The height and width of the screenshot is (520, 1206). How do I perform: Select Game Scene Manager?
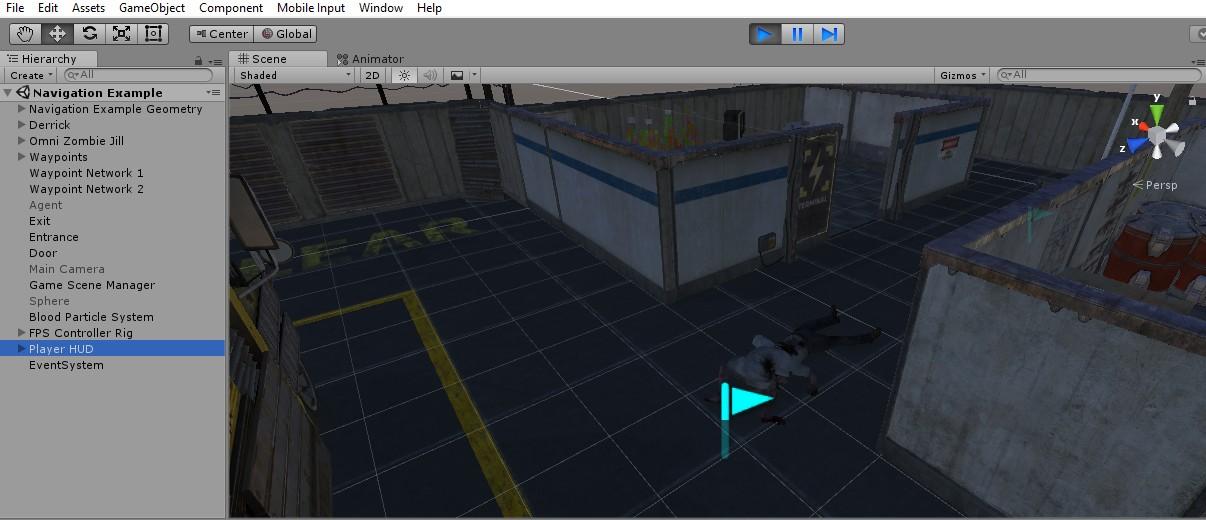click(92, 285)
